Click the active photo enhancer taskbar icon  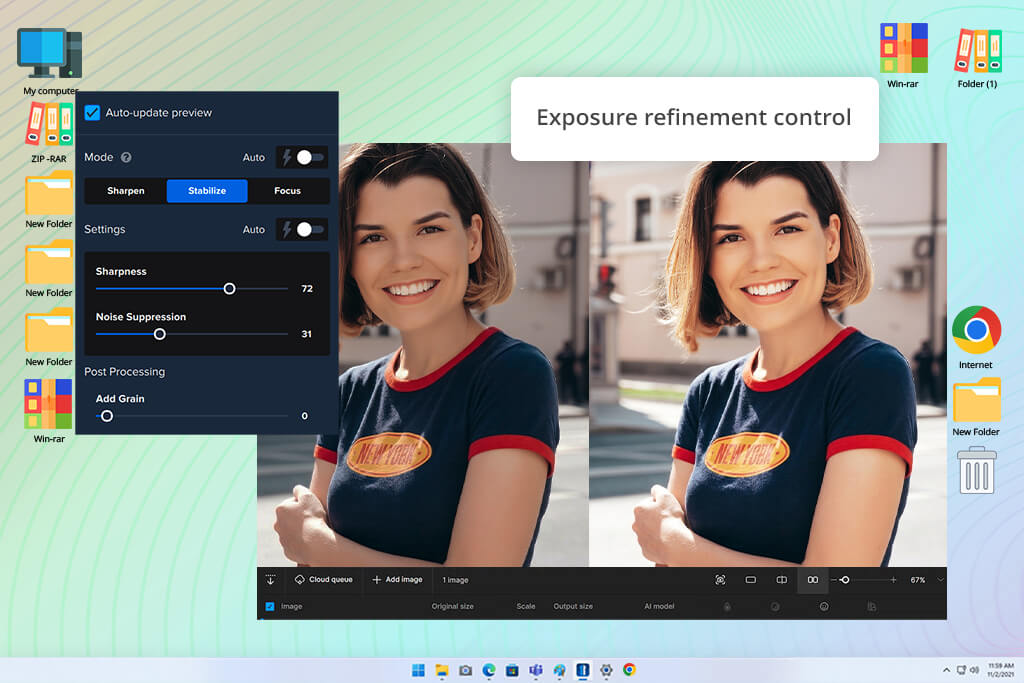pyautogui.click(x=583, y=670)
